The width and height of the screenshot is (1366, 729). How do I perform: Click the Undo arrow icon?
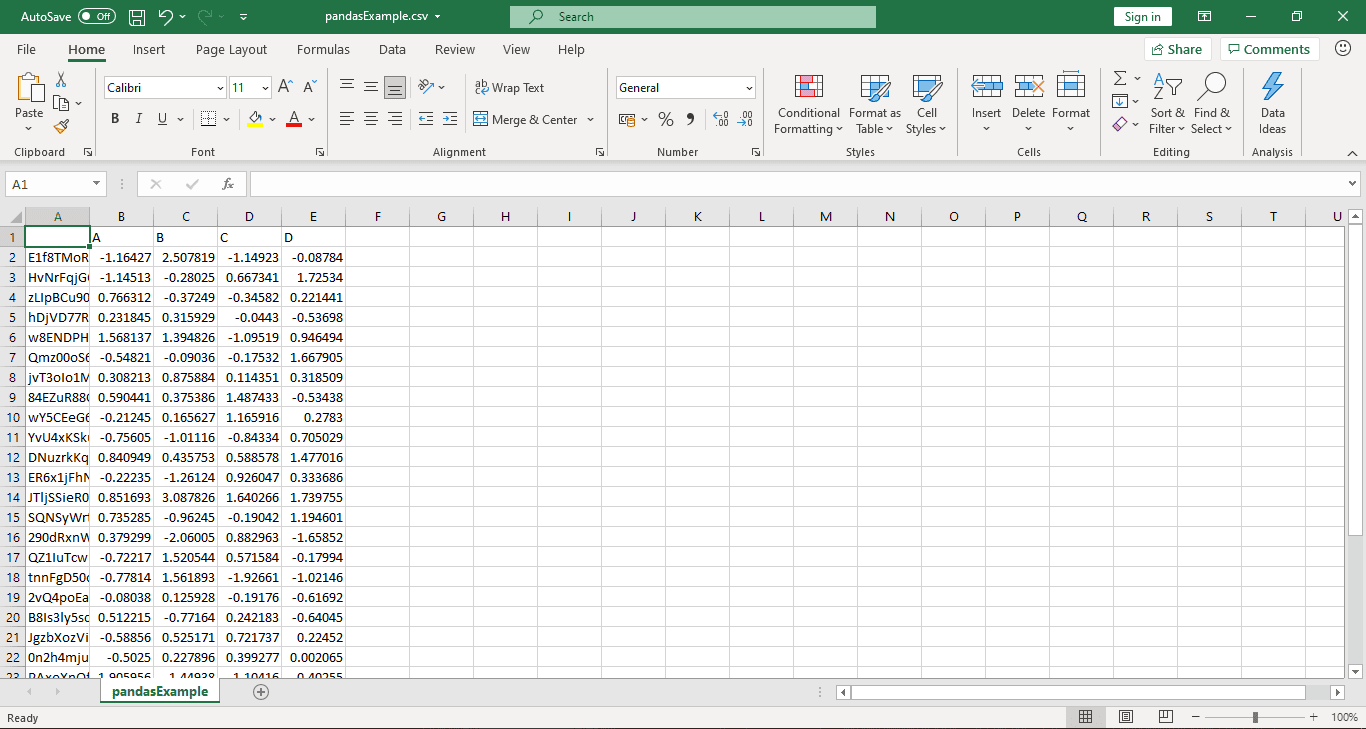[x=165, y=17]
